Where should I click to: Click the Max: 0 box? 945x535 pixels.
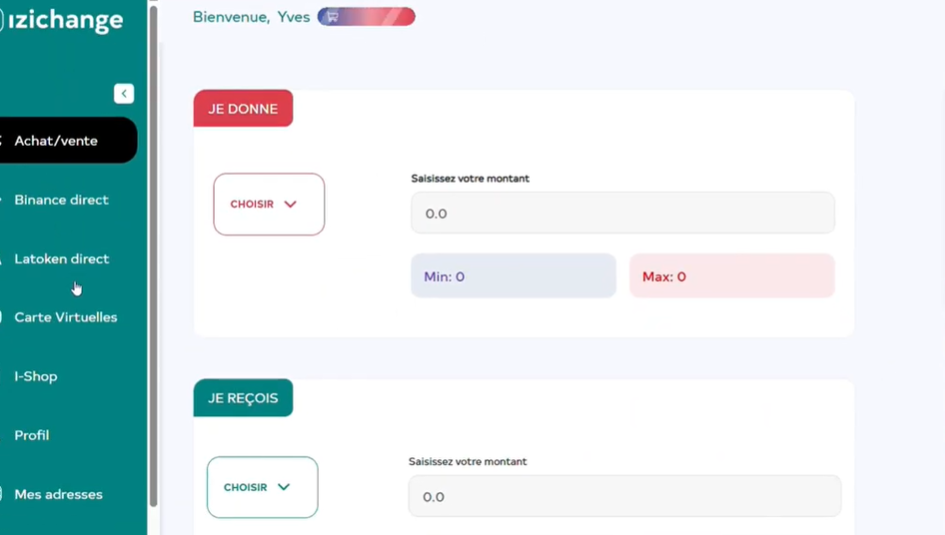[x=731, y=276]
